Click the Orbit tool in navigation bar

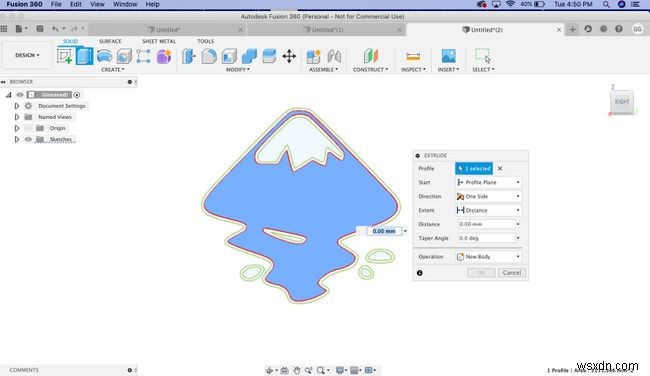pos(269,370)
